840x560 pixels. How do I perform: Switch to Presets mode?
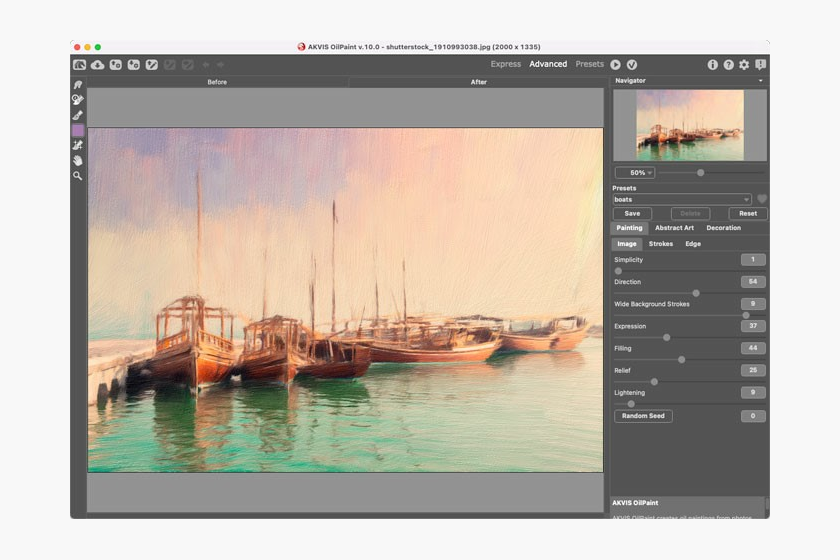click(x=589, y=64)
